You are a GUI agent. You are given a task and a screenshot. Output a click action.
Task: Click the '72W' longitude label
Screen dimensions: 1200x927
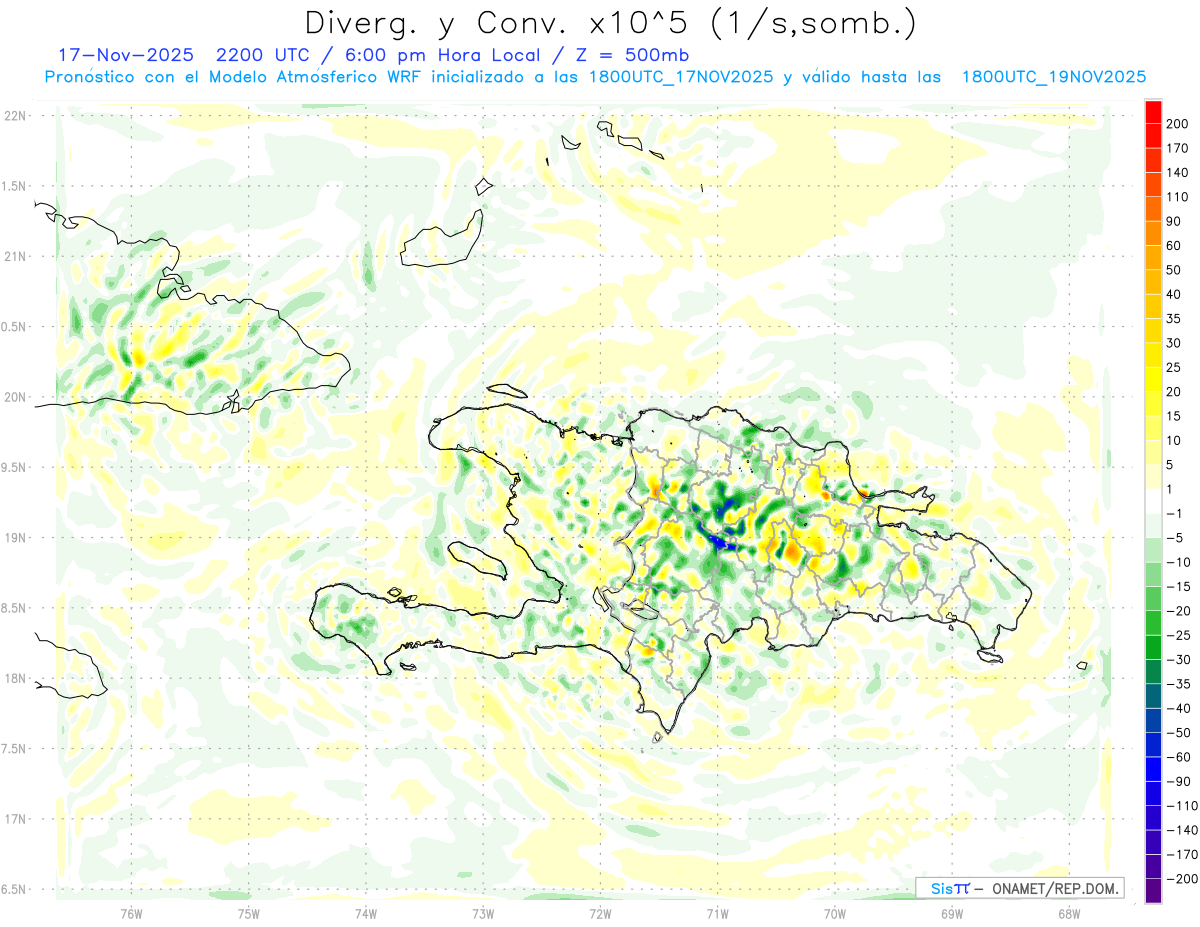point(600,914)
